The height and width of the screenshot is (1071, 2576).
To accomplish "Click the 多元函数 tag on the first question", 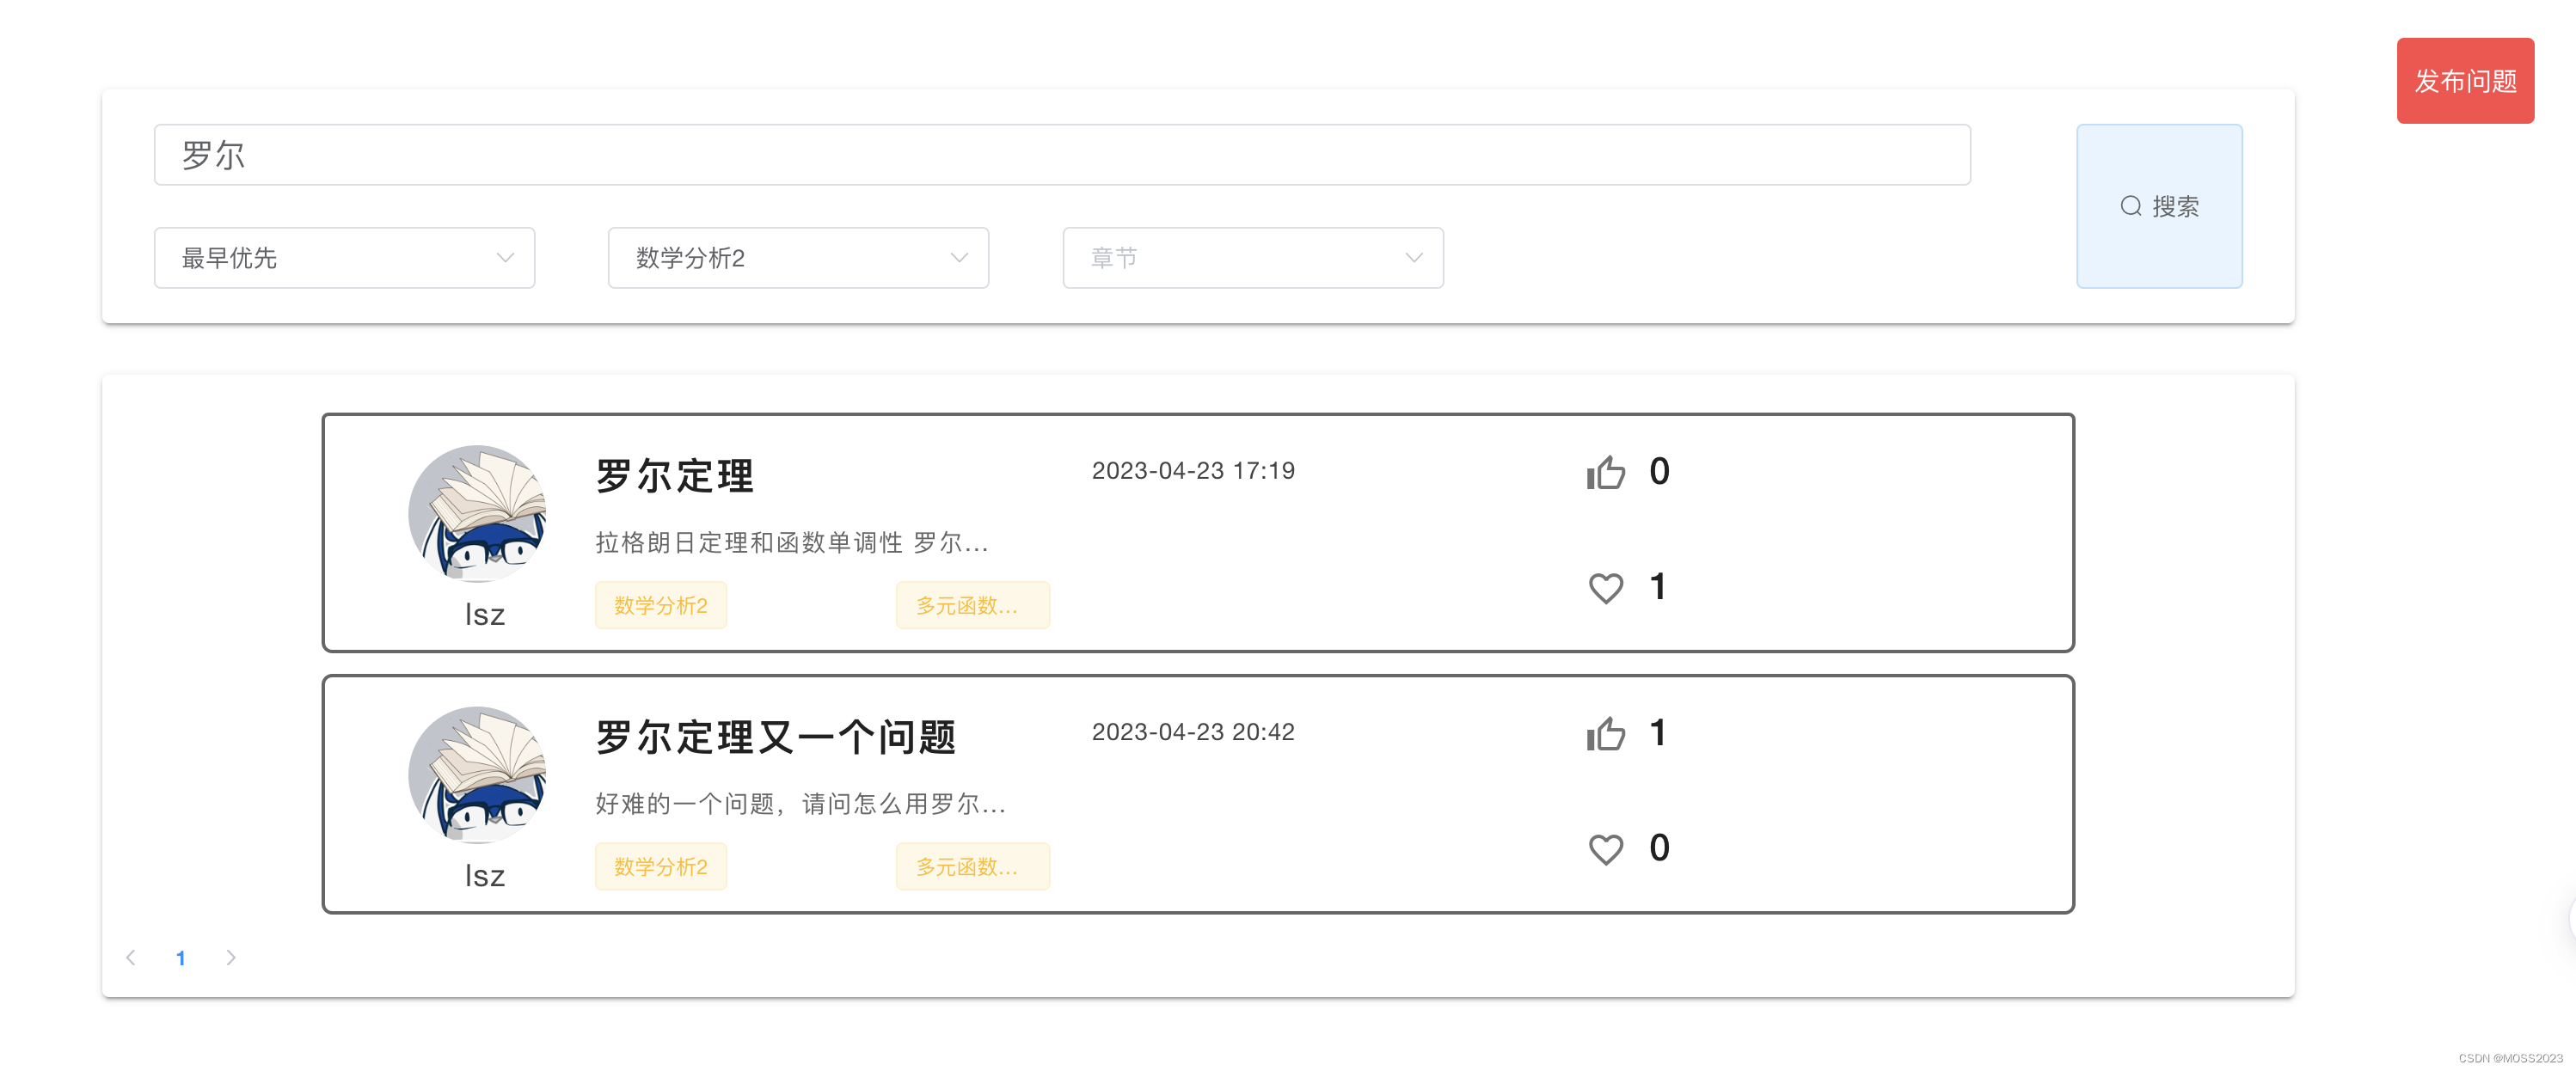I will pos(971,605).
